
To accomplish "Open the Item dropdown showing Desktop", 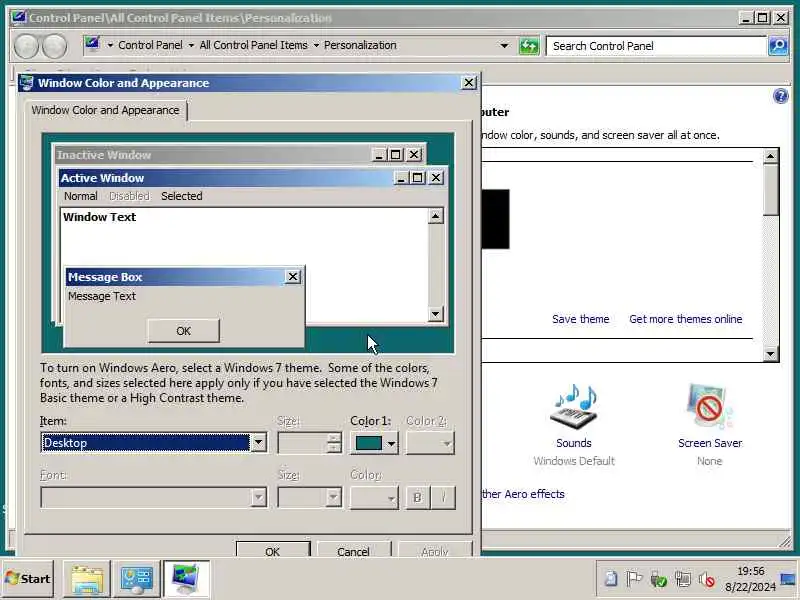I will click(259, 442).
